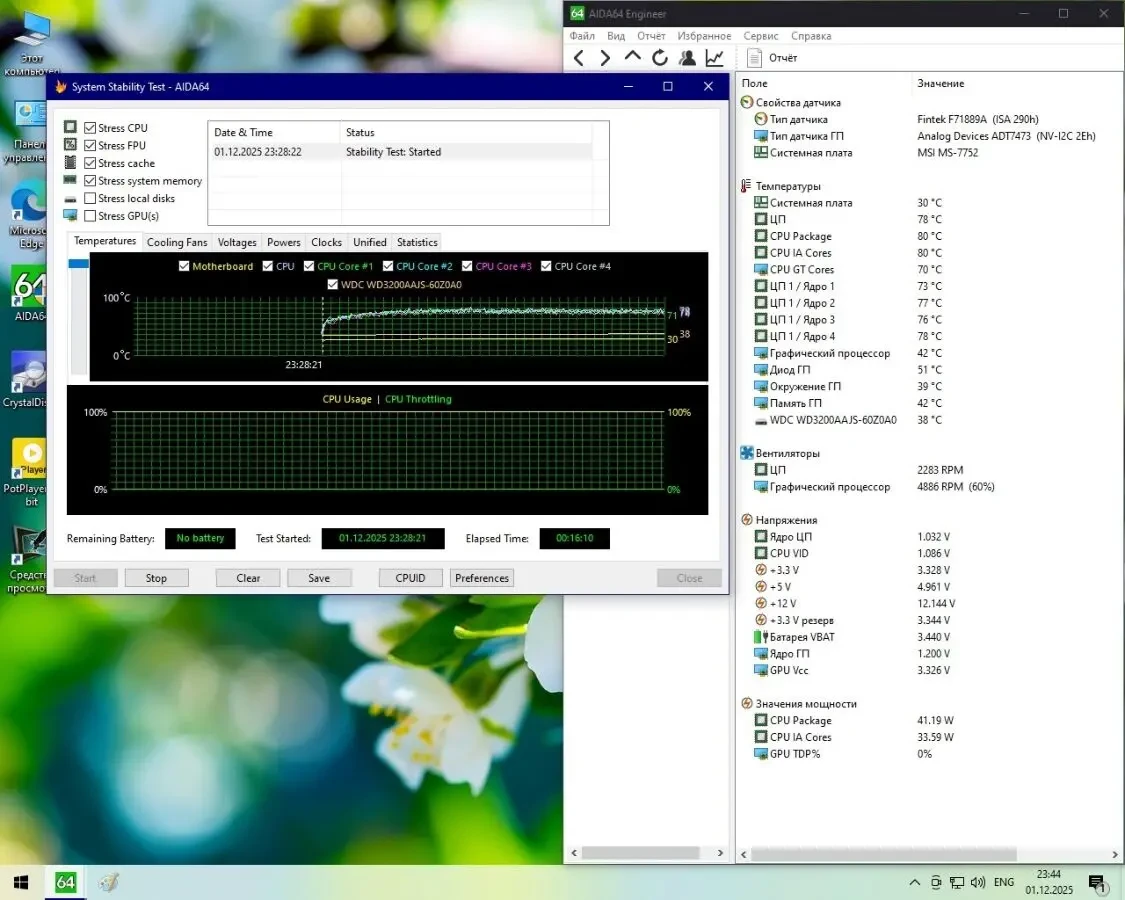This screenshot has height=900, width=1125.
Task: Open AIDA64 from the taskbar icon
Action: click(x=65, y=882)
